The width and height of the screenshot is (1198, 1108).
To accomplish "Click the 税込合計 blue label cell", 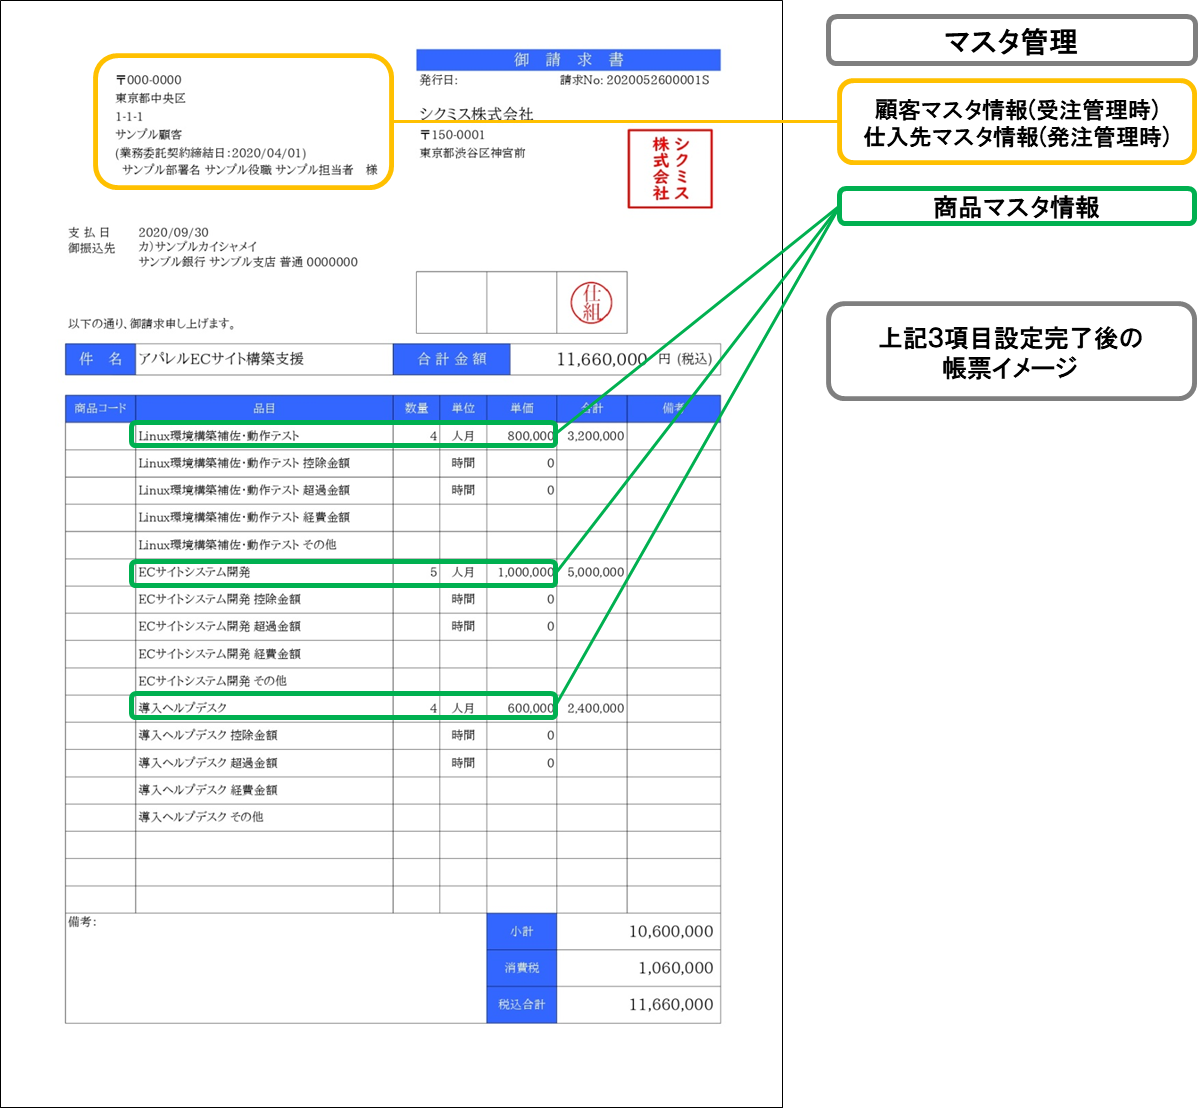I will point(522,1004).
